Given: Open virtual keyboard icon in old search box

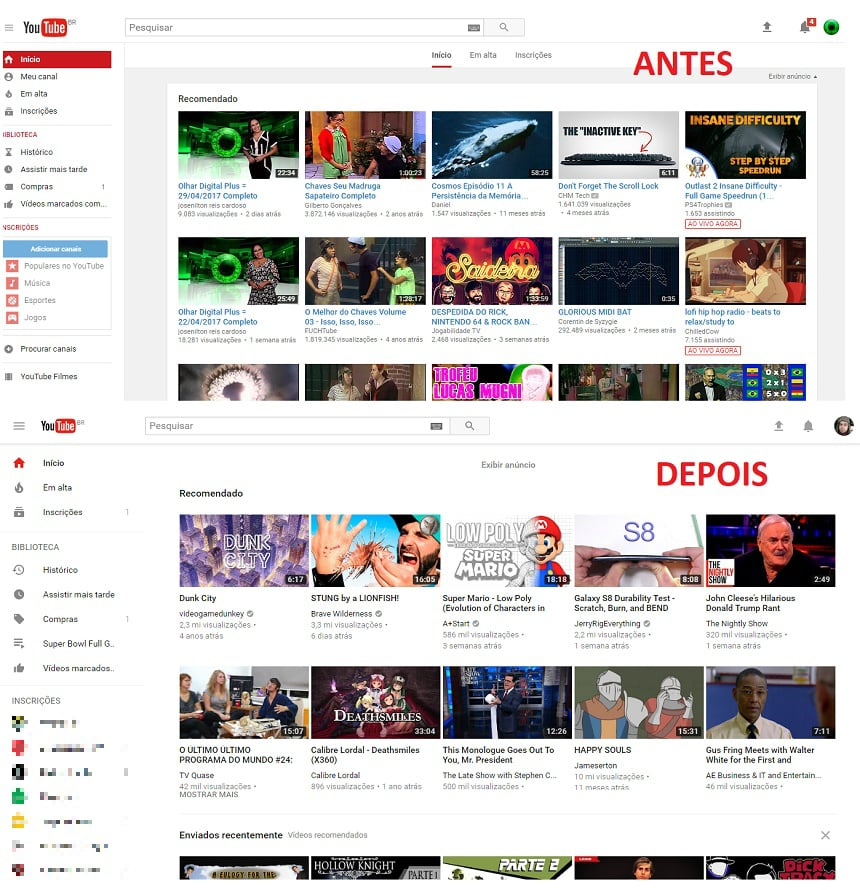Looking at the screenshot, I should [x=474, y=28].
